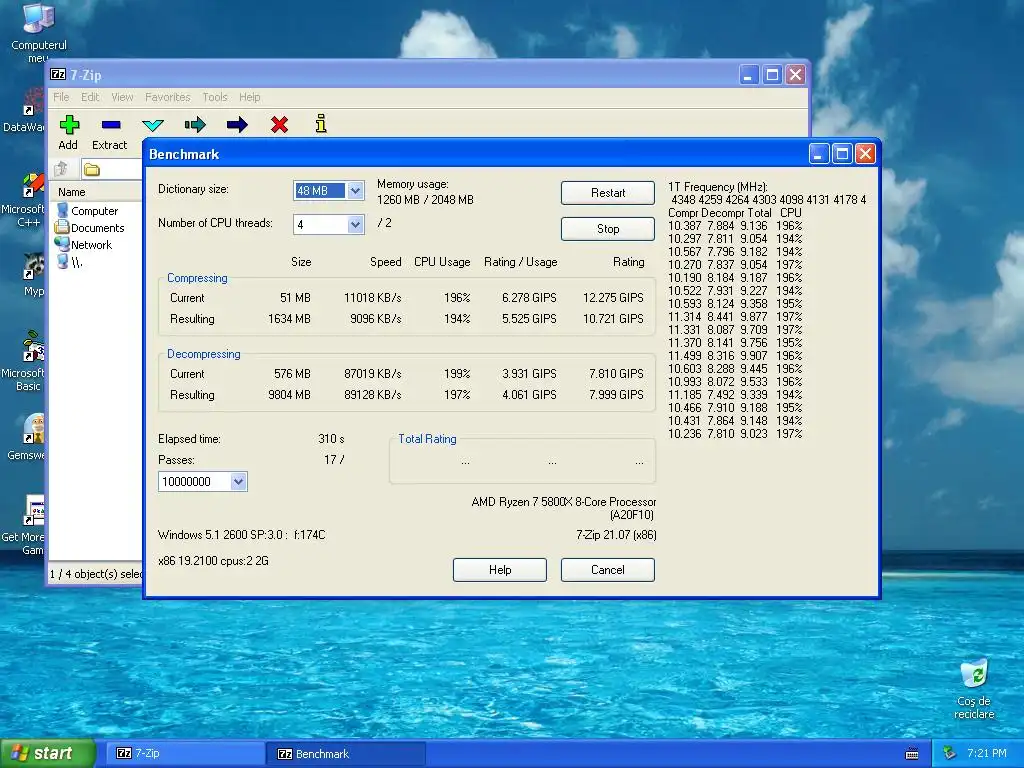Open the File menu in 7-Zip
The width and height of the screenshot is (1024, 768).
pos(61,97)
